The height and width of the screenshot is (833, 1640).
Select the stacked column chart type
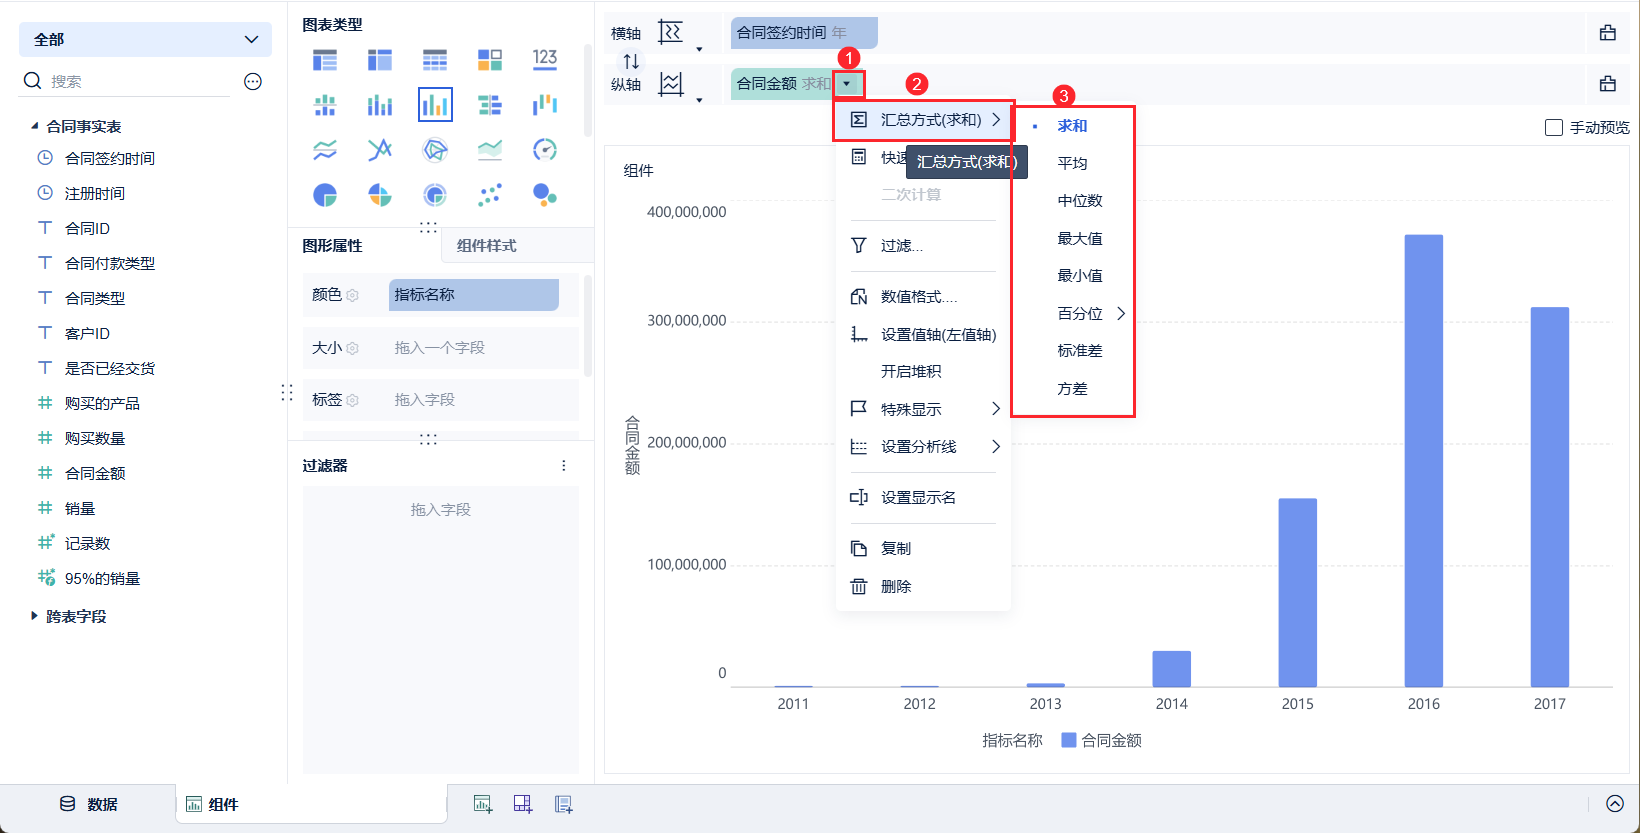(x=380, y=105)
